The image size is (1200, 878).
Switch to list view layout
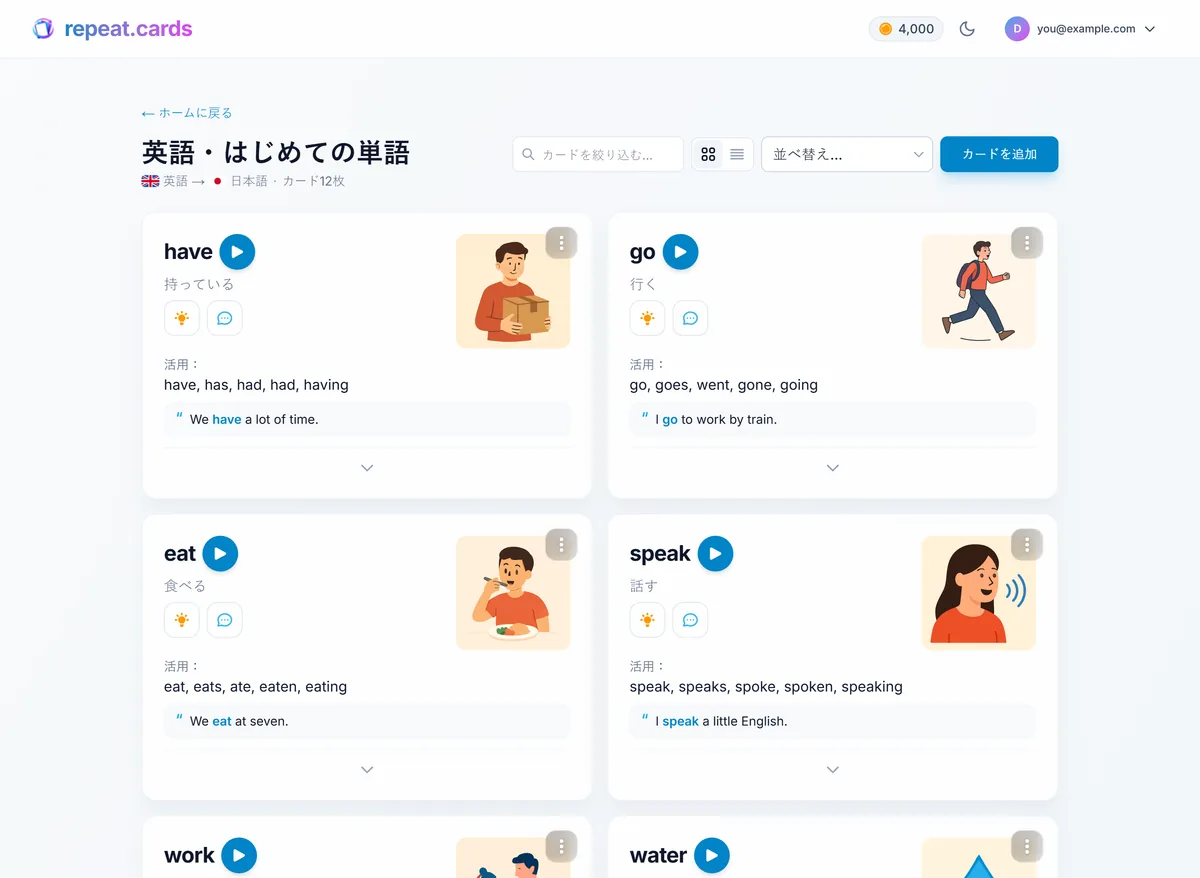(737, 154)
